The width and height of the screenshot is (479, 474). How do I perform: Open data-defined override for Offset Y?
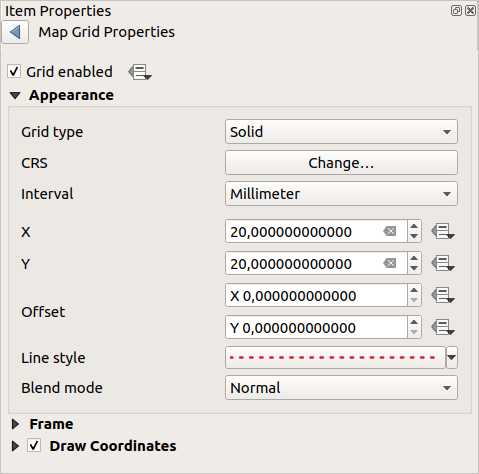tap(443, 327)
